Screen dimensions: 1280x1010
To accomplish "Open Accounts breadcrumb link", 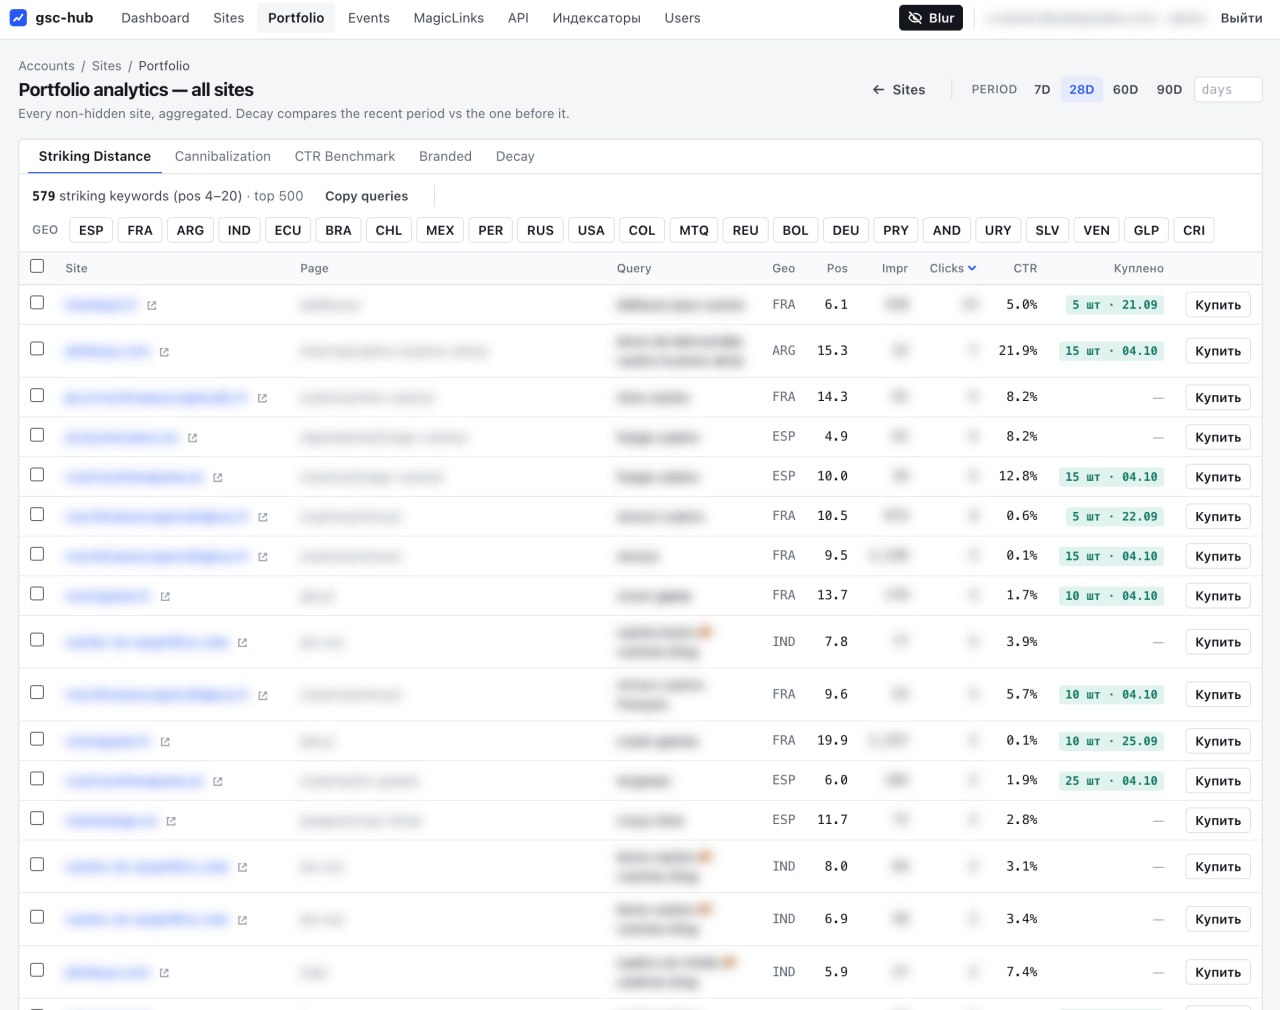I will coord(46,66).
